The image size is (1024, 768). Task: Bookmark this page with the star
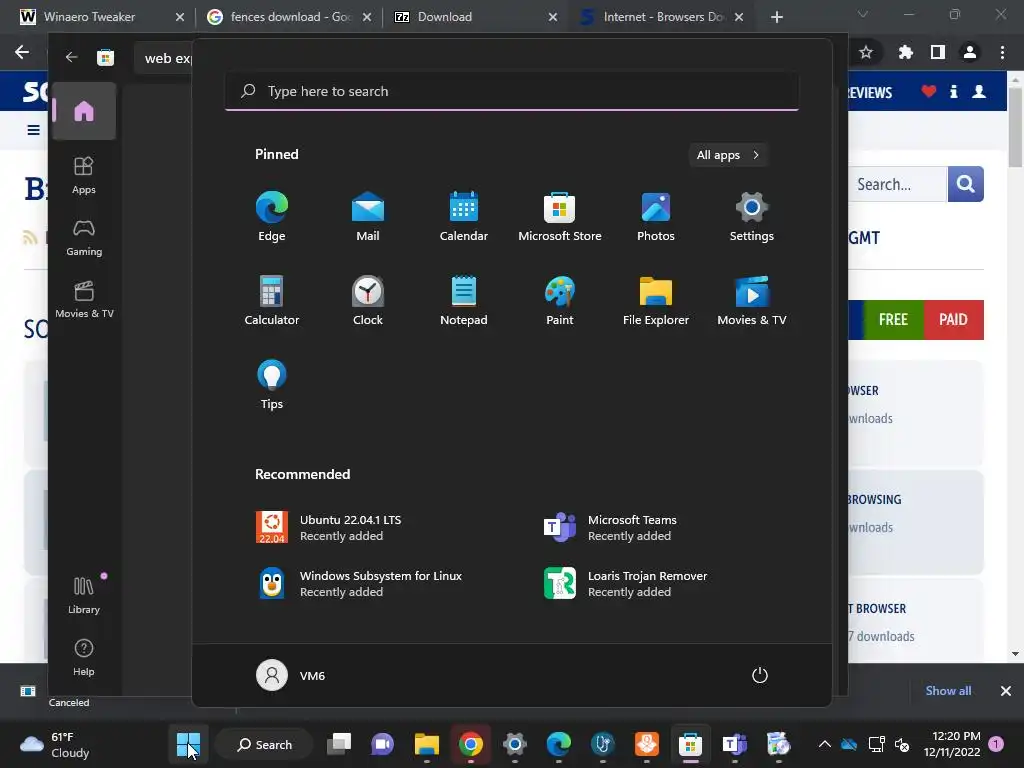click(x=866, y=52)
